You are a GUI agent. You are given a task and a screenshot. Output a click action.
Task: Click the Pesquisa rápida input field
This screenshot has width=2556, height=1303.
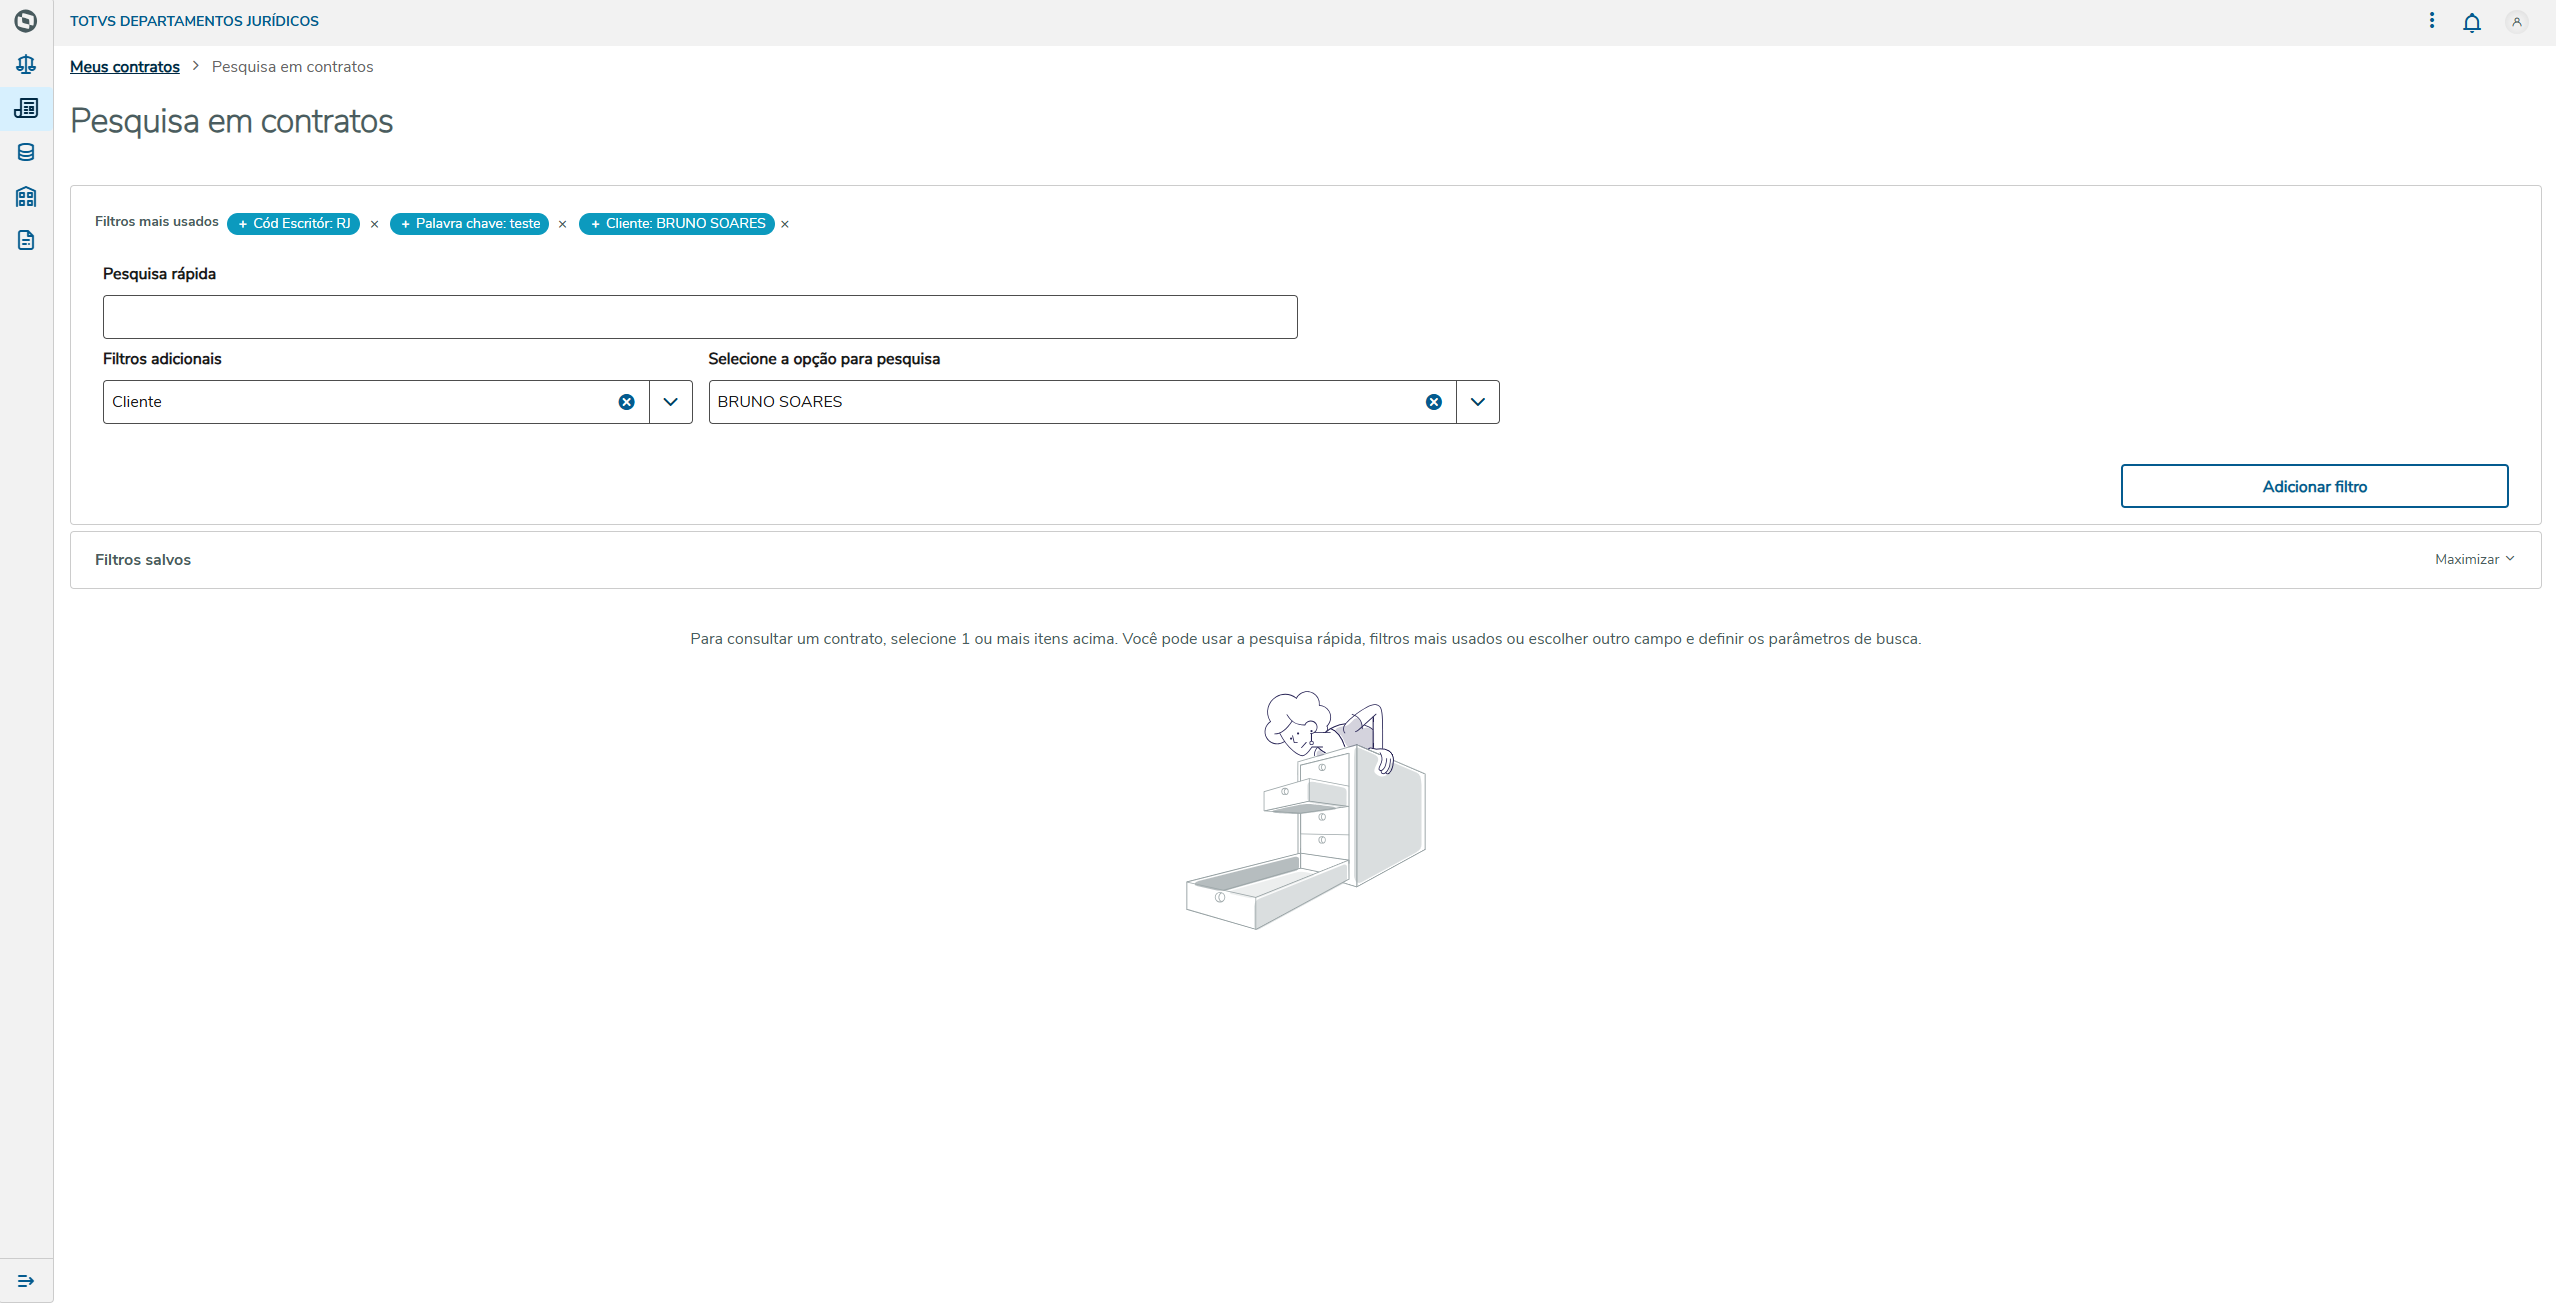coord(700,317)
